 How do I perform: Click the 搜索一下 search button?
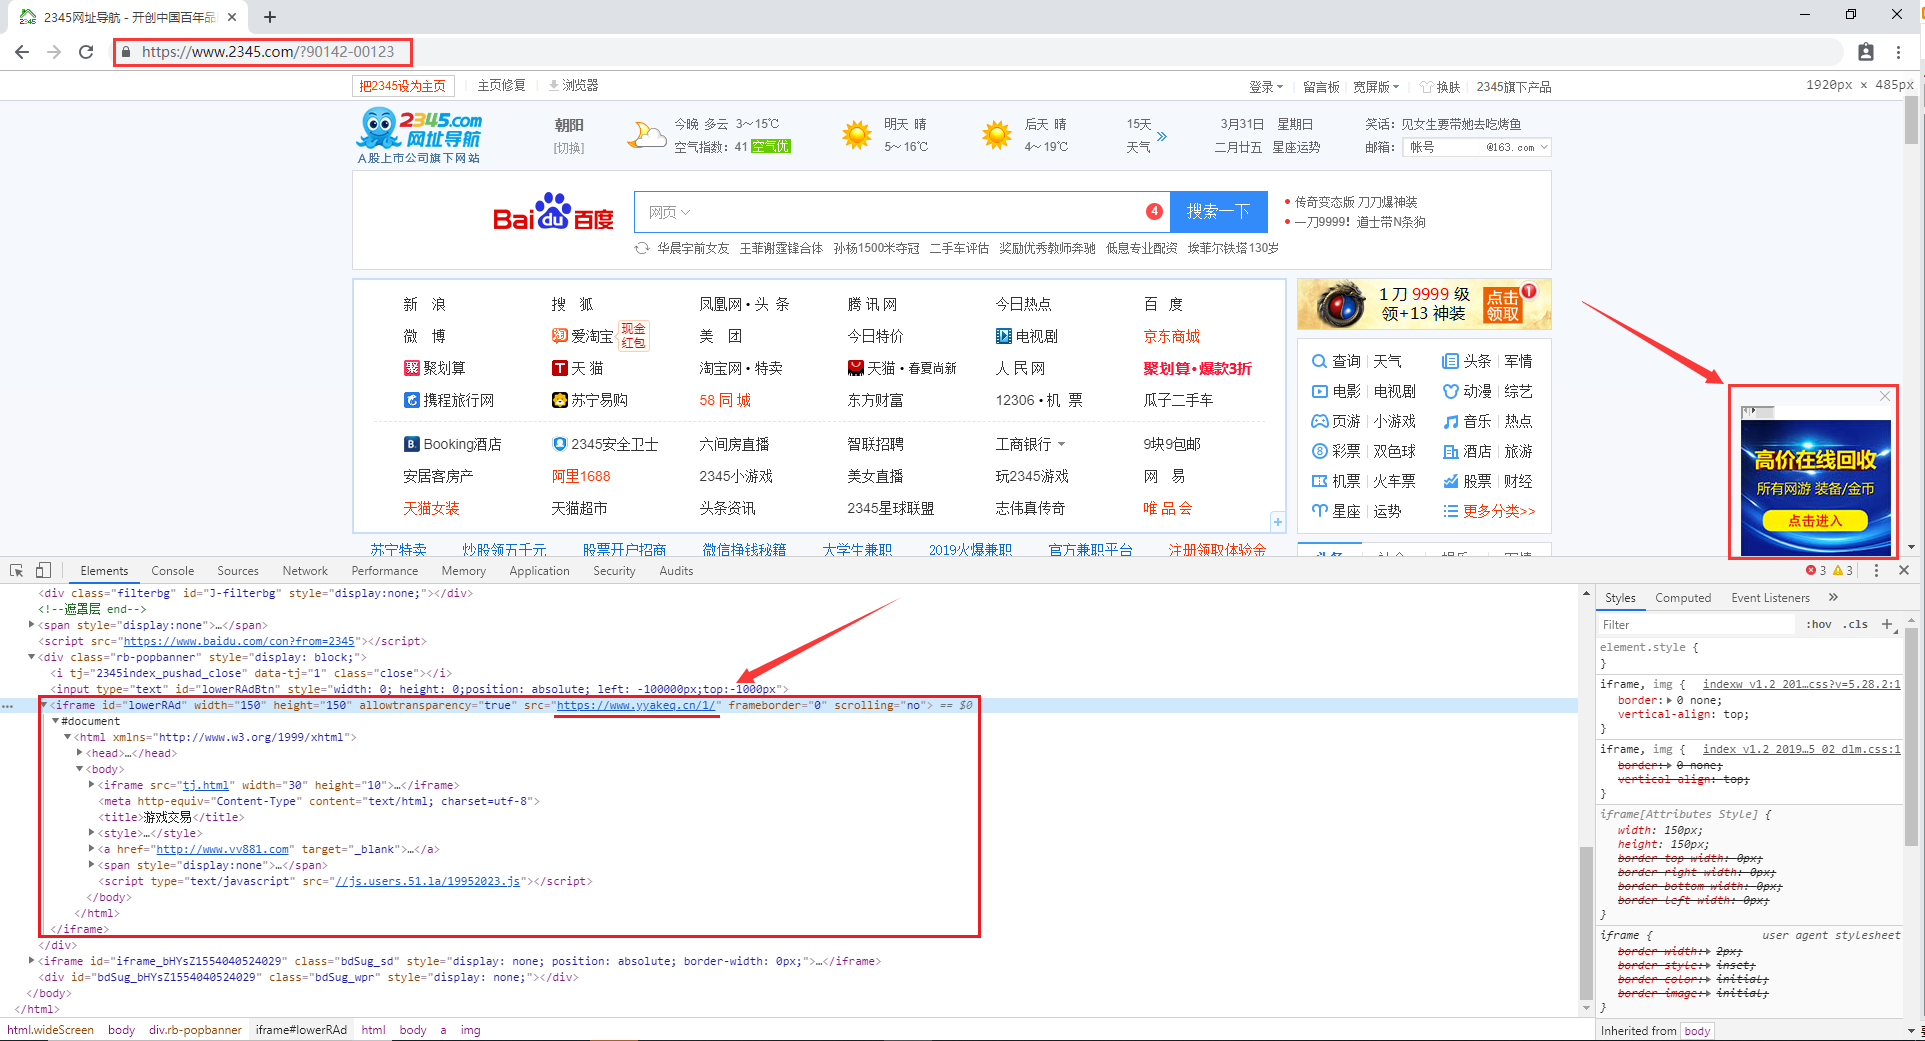click(1219, 212)
